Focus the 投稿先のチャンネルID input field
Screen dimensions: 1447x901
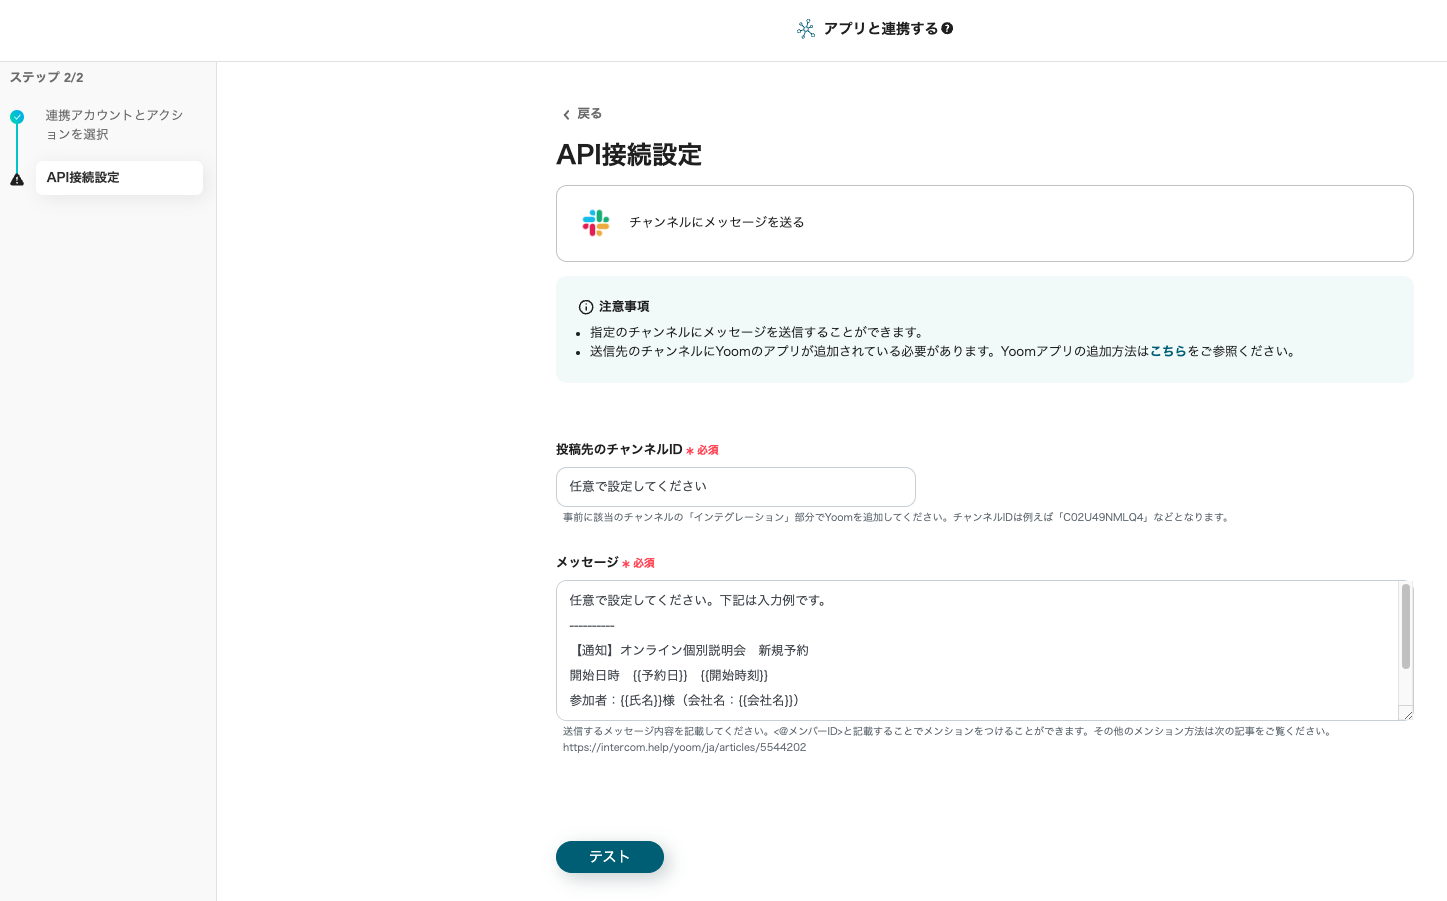pos(735,487)
